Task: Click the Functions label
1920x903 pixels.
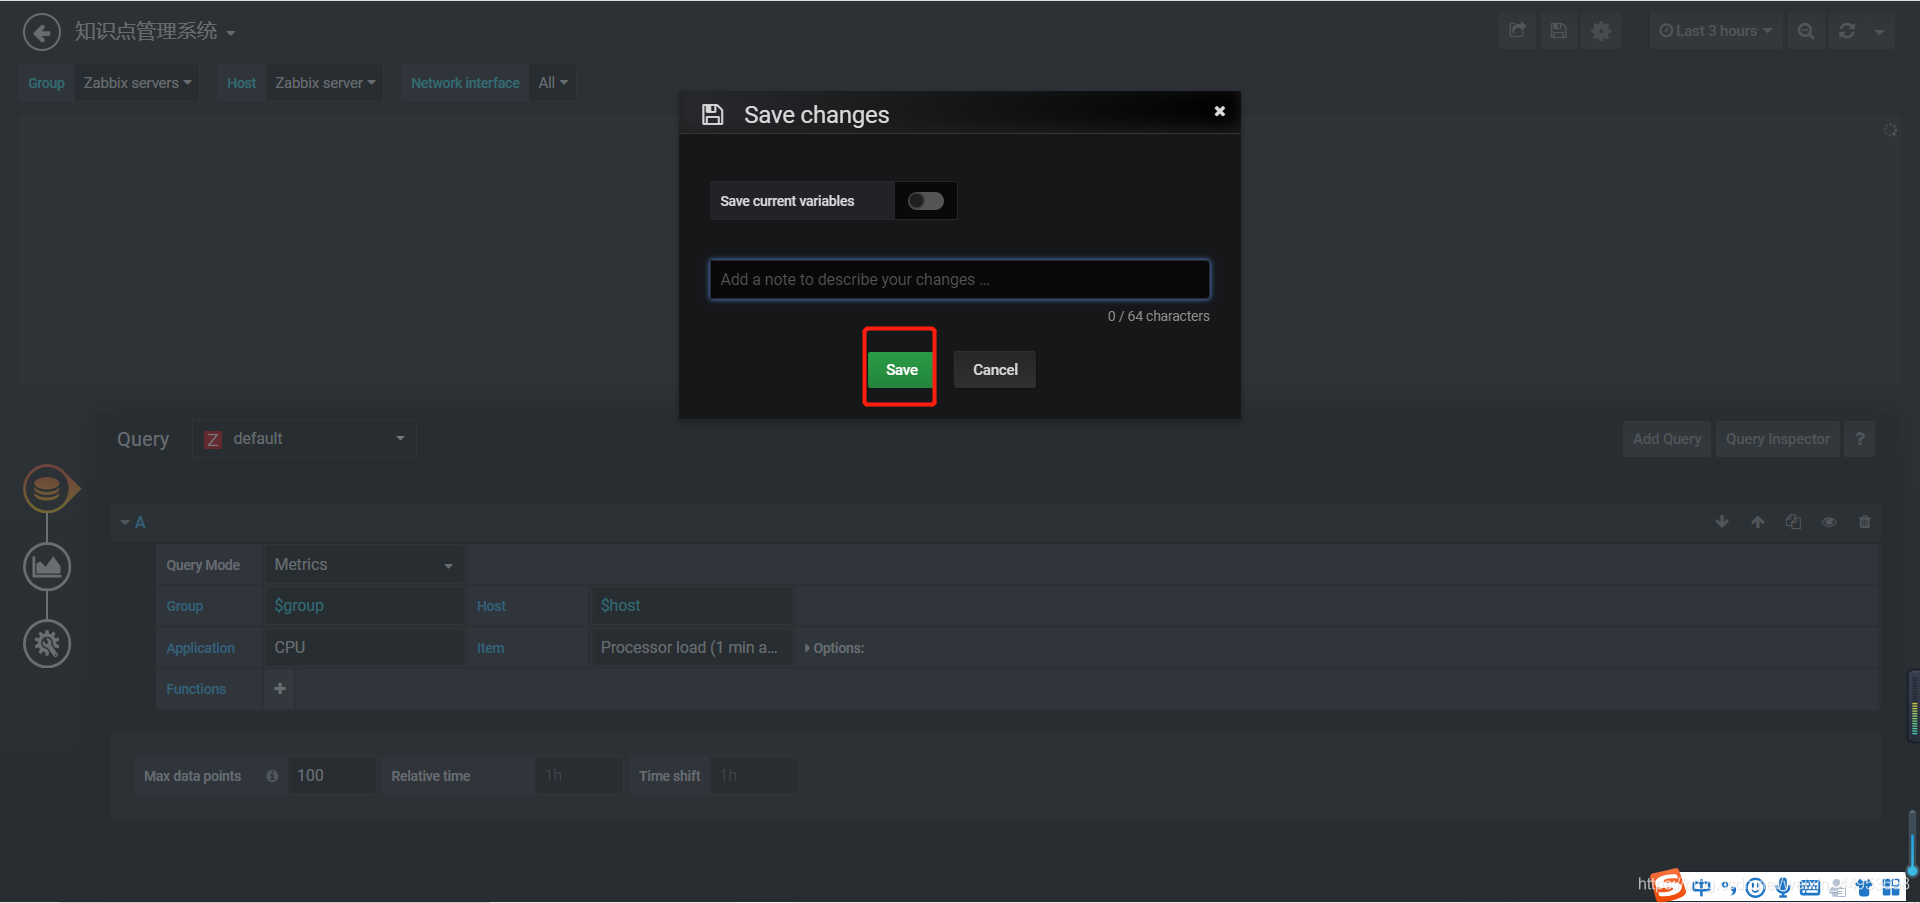Action: click(x=196, y=689)
